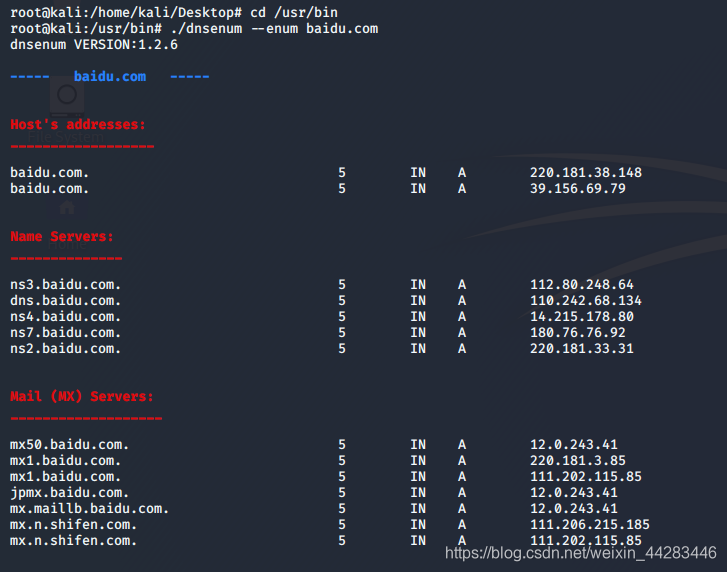The image size is (727, 572).
Task: Select IP address 180.76.76.92
Action: point(578,332)
